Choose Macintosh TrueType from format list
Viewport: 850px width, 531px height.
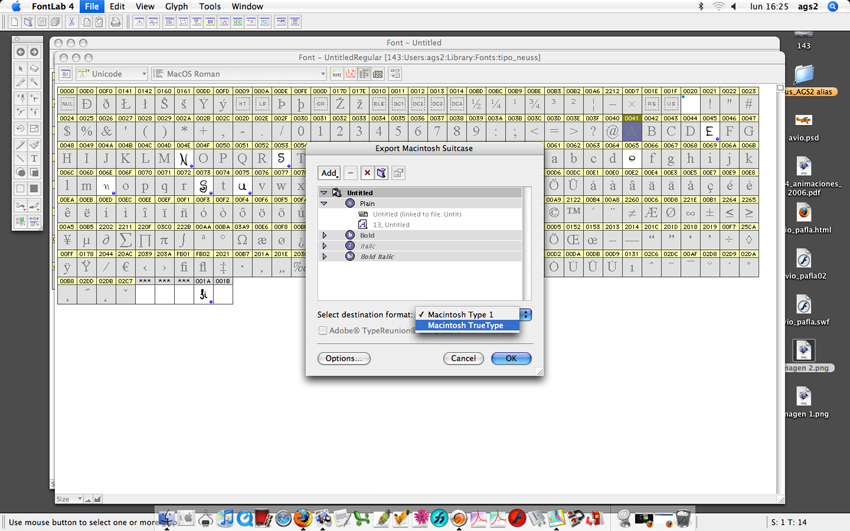click(466, 325)
